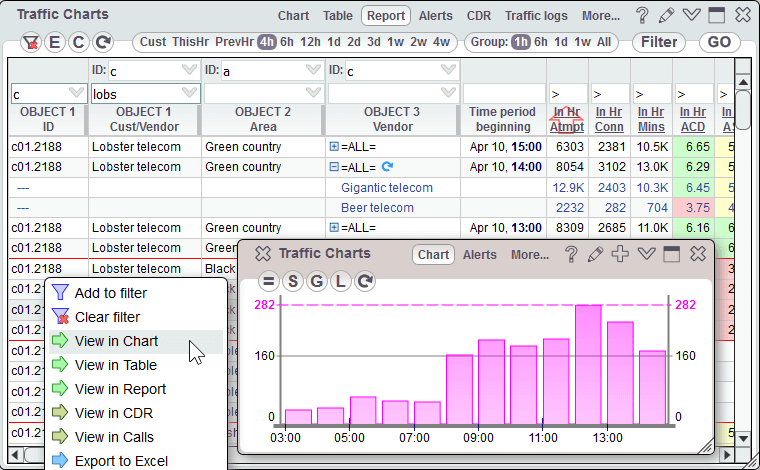Click reload icon next to =ALL= vendor
This screenshot has width=760, height=470.
(388, 166)
